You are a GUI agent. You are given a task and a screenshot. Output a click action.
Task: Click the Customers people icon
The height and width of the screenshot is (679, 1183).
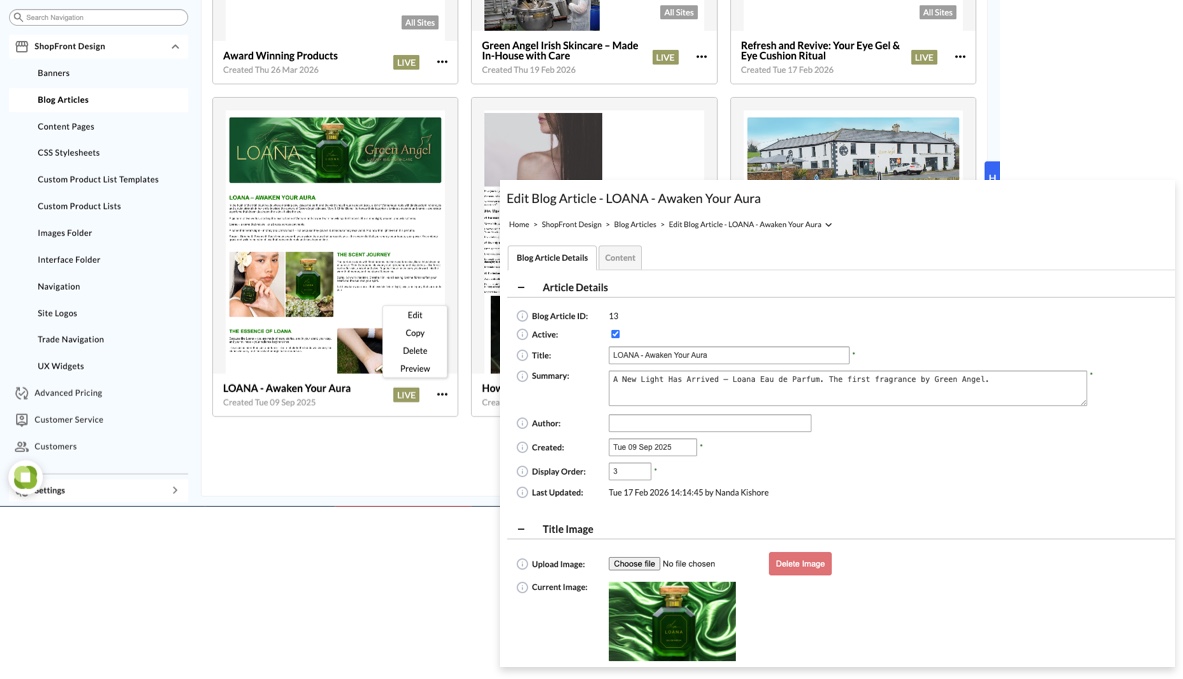[22, 447]
